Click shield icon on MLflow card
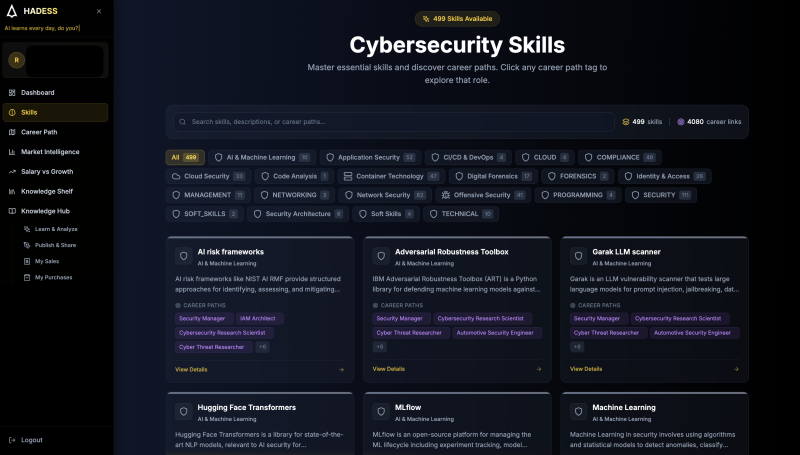 (x=381, y=412)
